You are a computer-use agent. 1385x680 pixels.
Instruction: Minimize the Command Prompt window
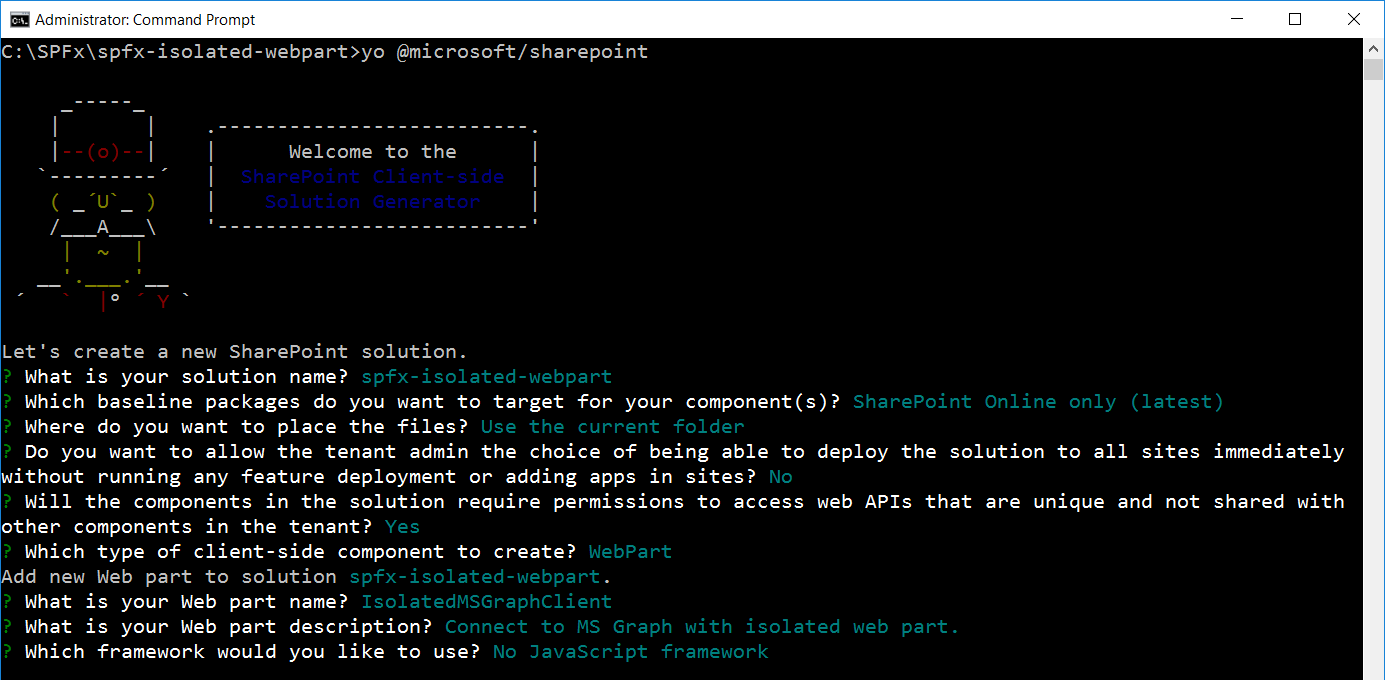1248,19
